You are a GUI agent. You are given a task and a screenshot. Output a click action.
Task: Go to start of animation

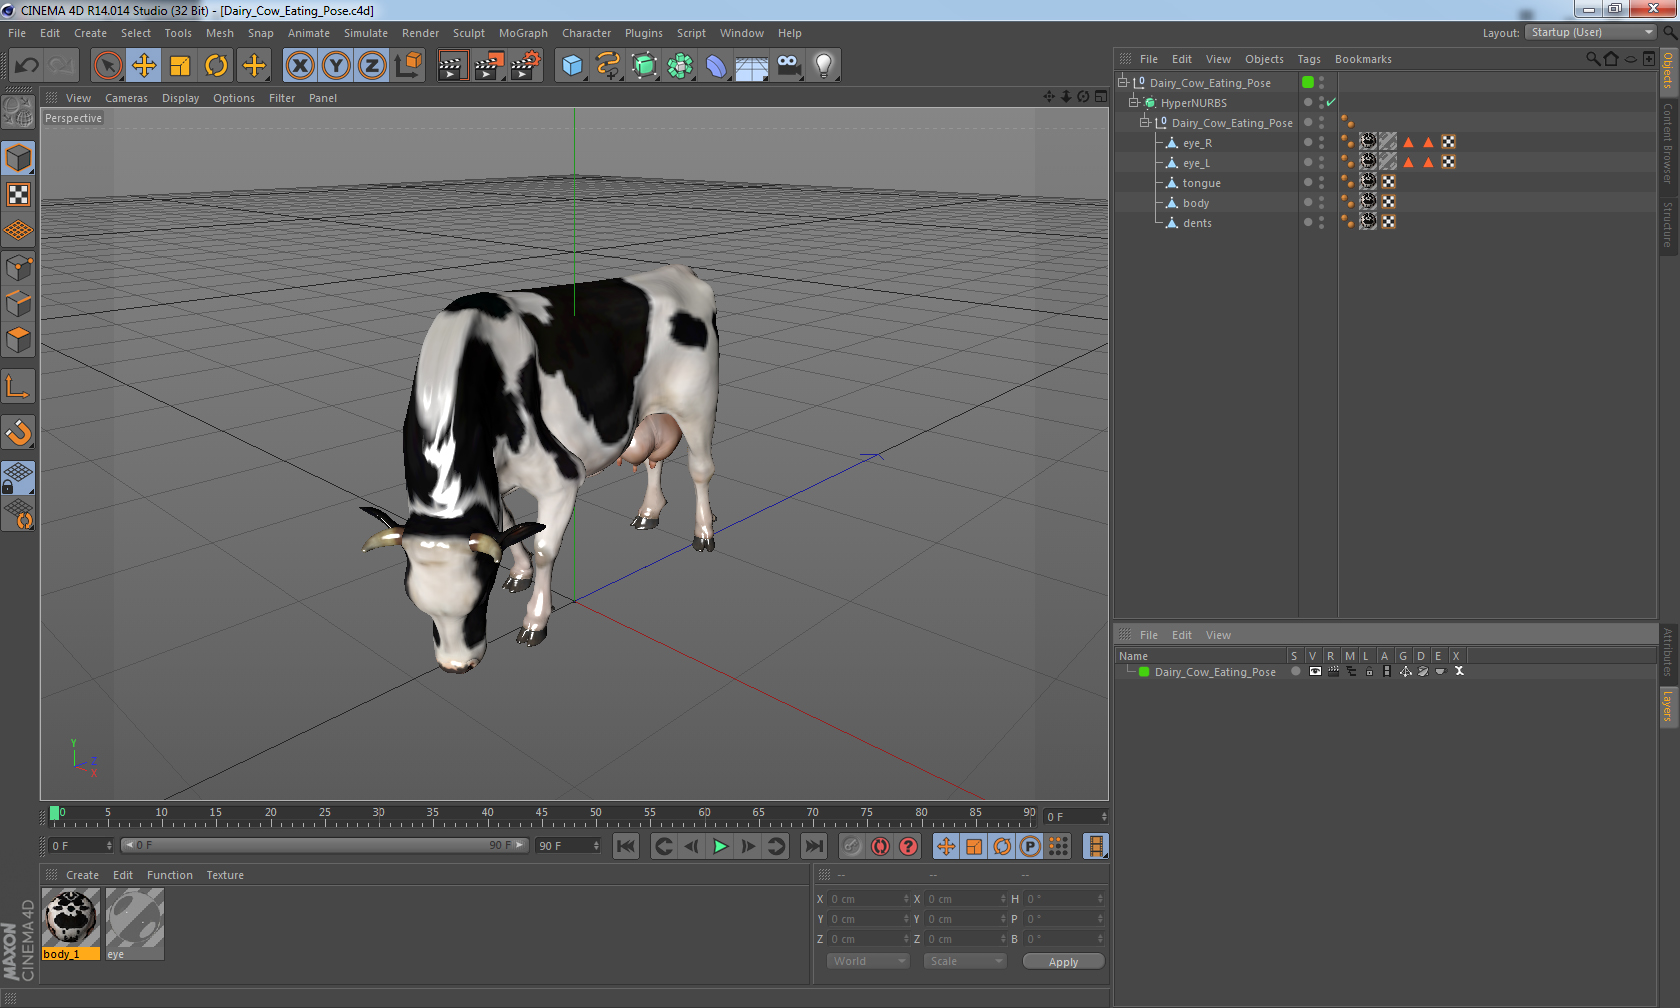pos(626,846)
